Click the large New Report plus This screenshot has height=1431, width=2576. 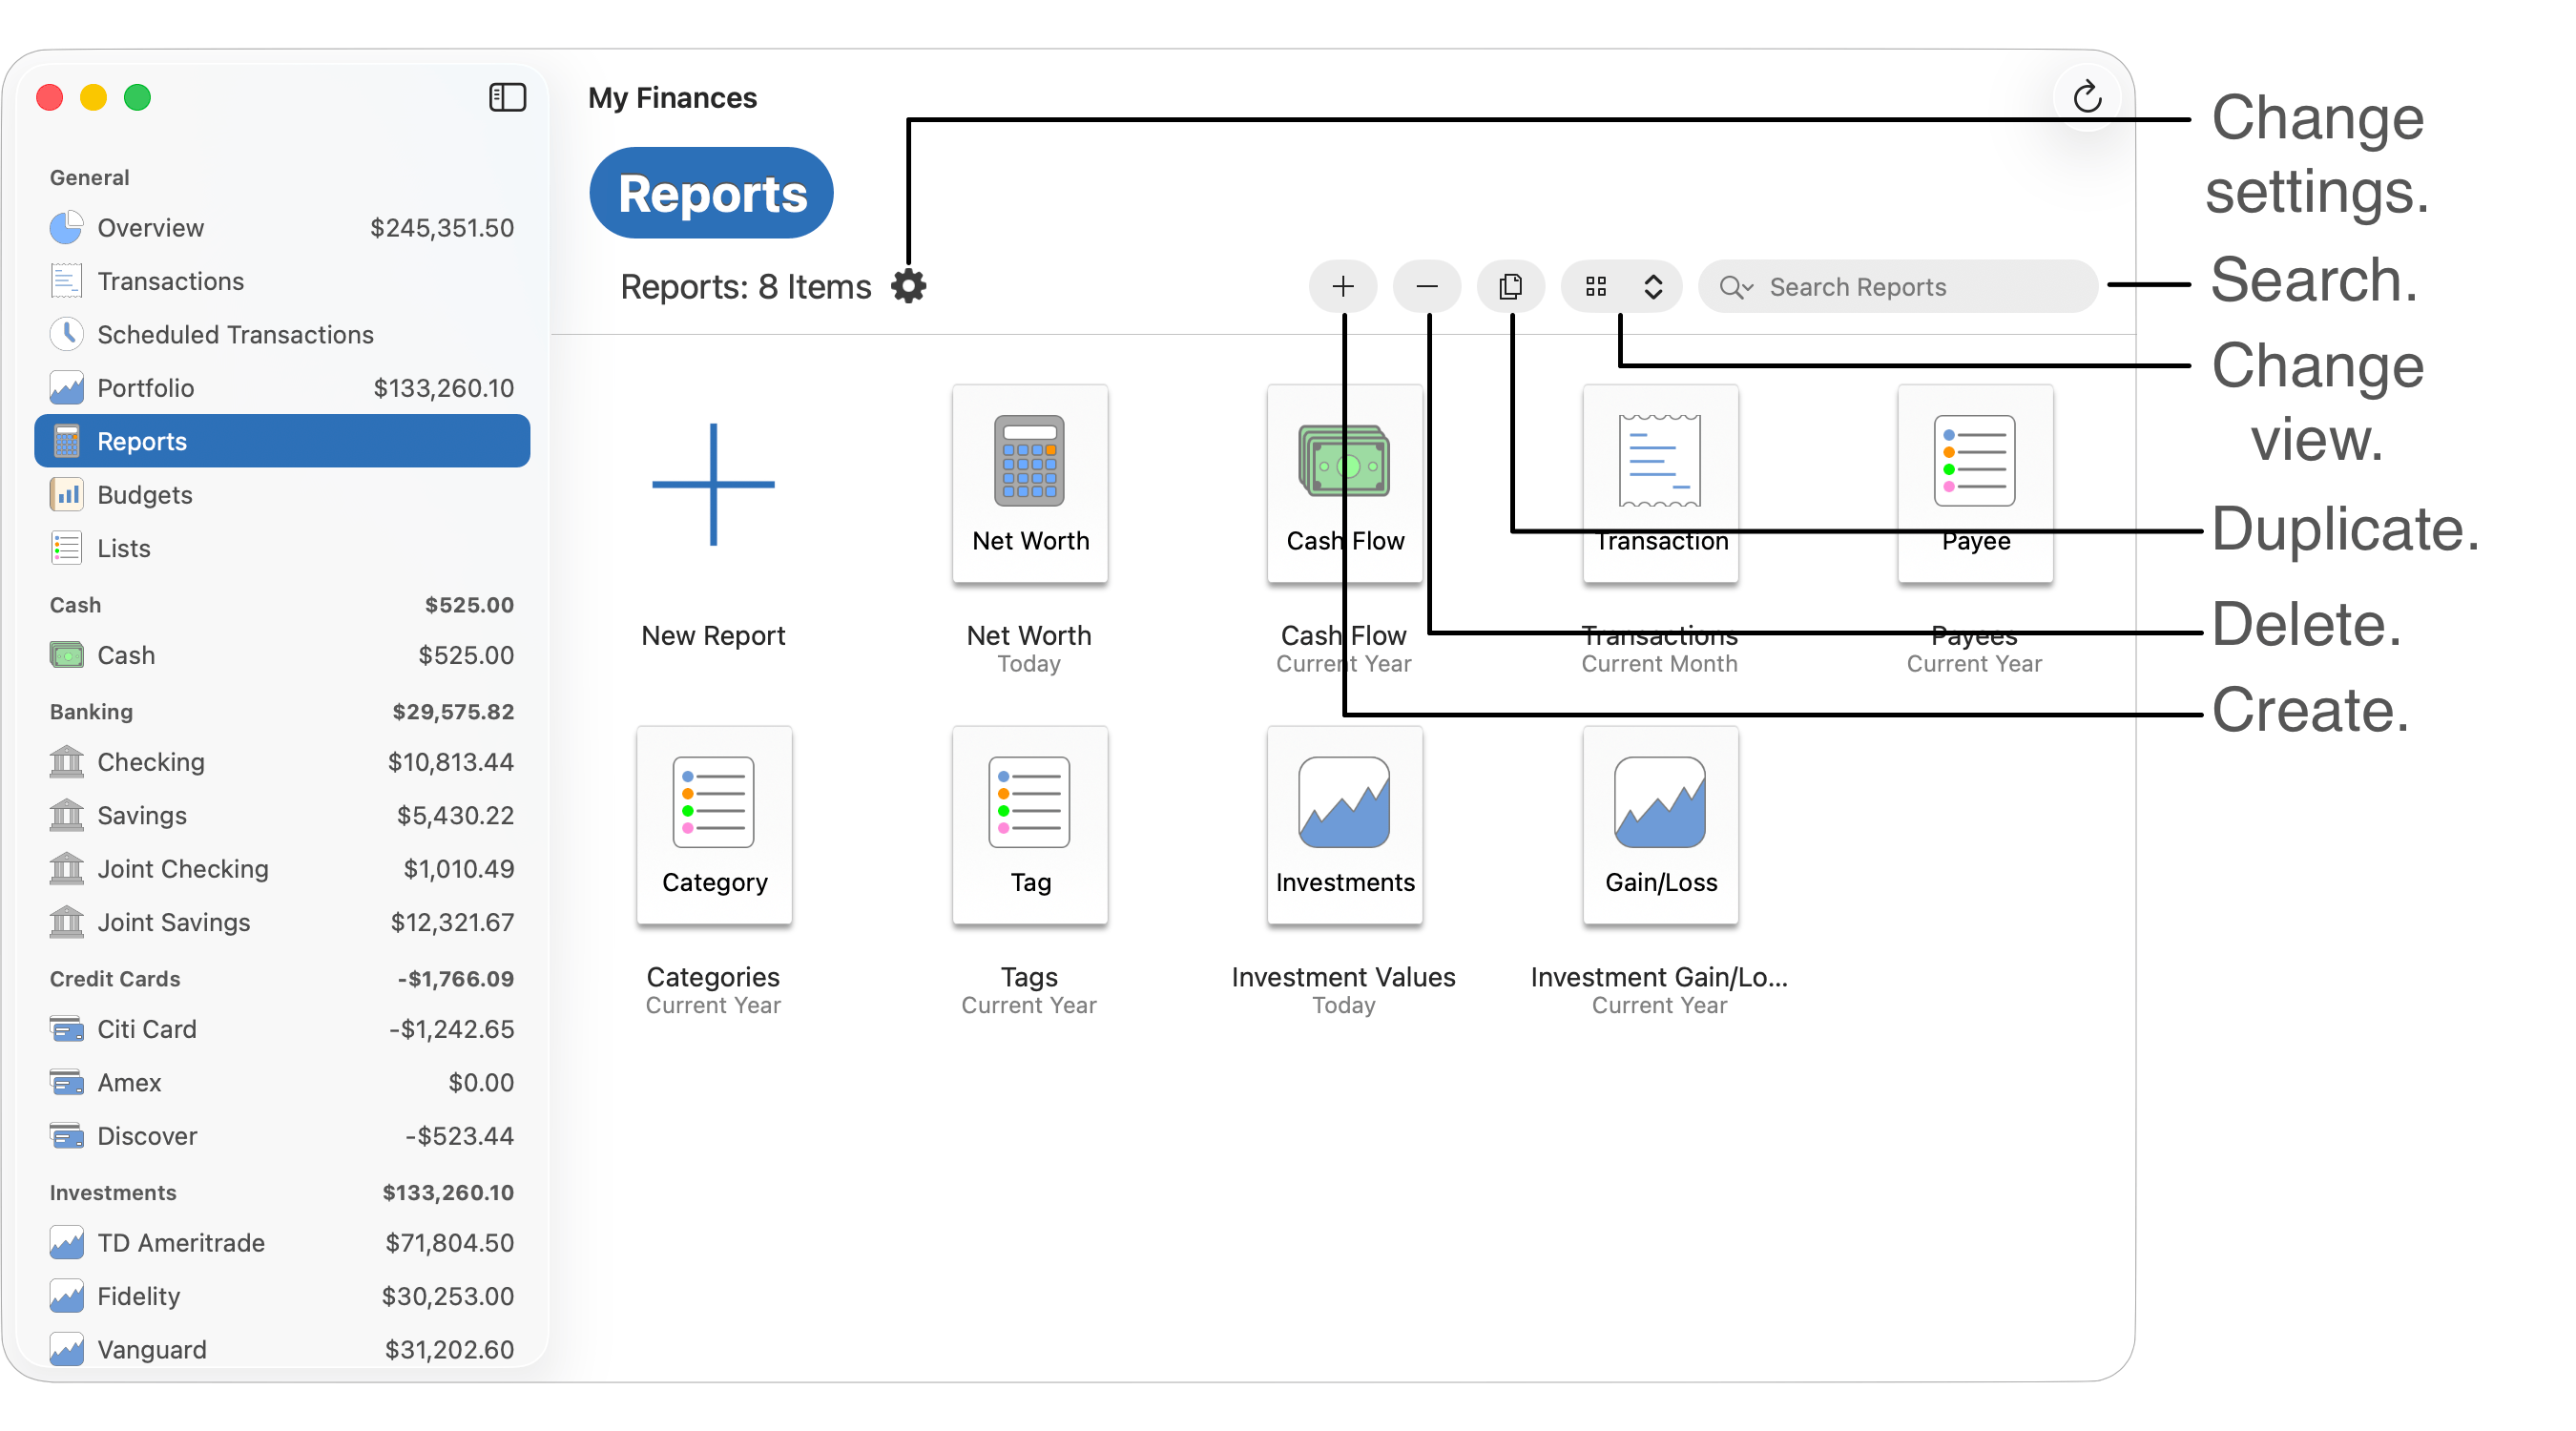(x=713, y=484)
